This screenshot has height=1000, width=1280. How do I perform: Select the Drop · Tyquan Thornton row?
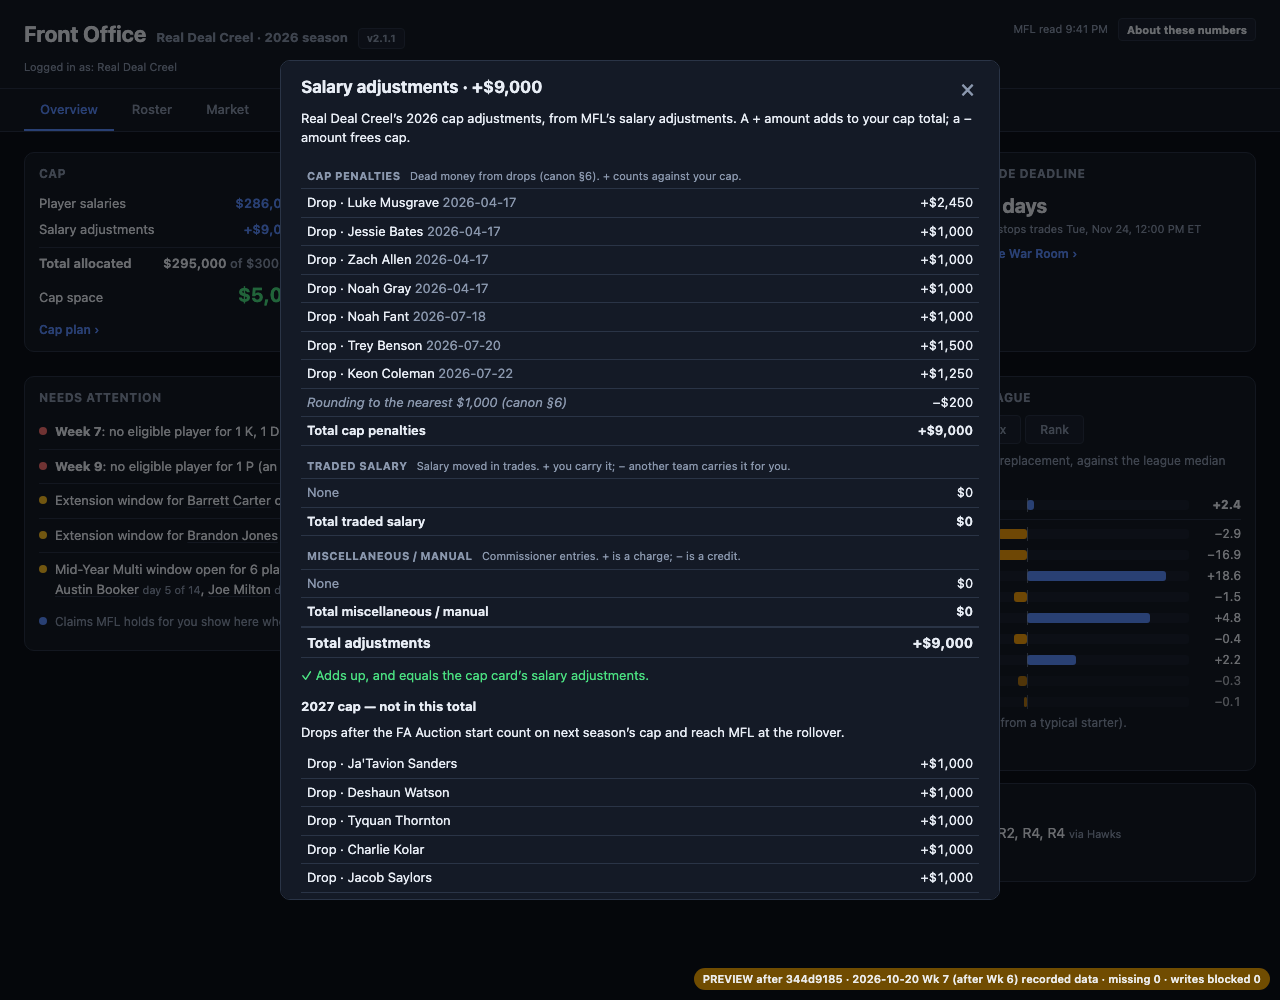[640, 821]
